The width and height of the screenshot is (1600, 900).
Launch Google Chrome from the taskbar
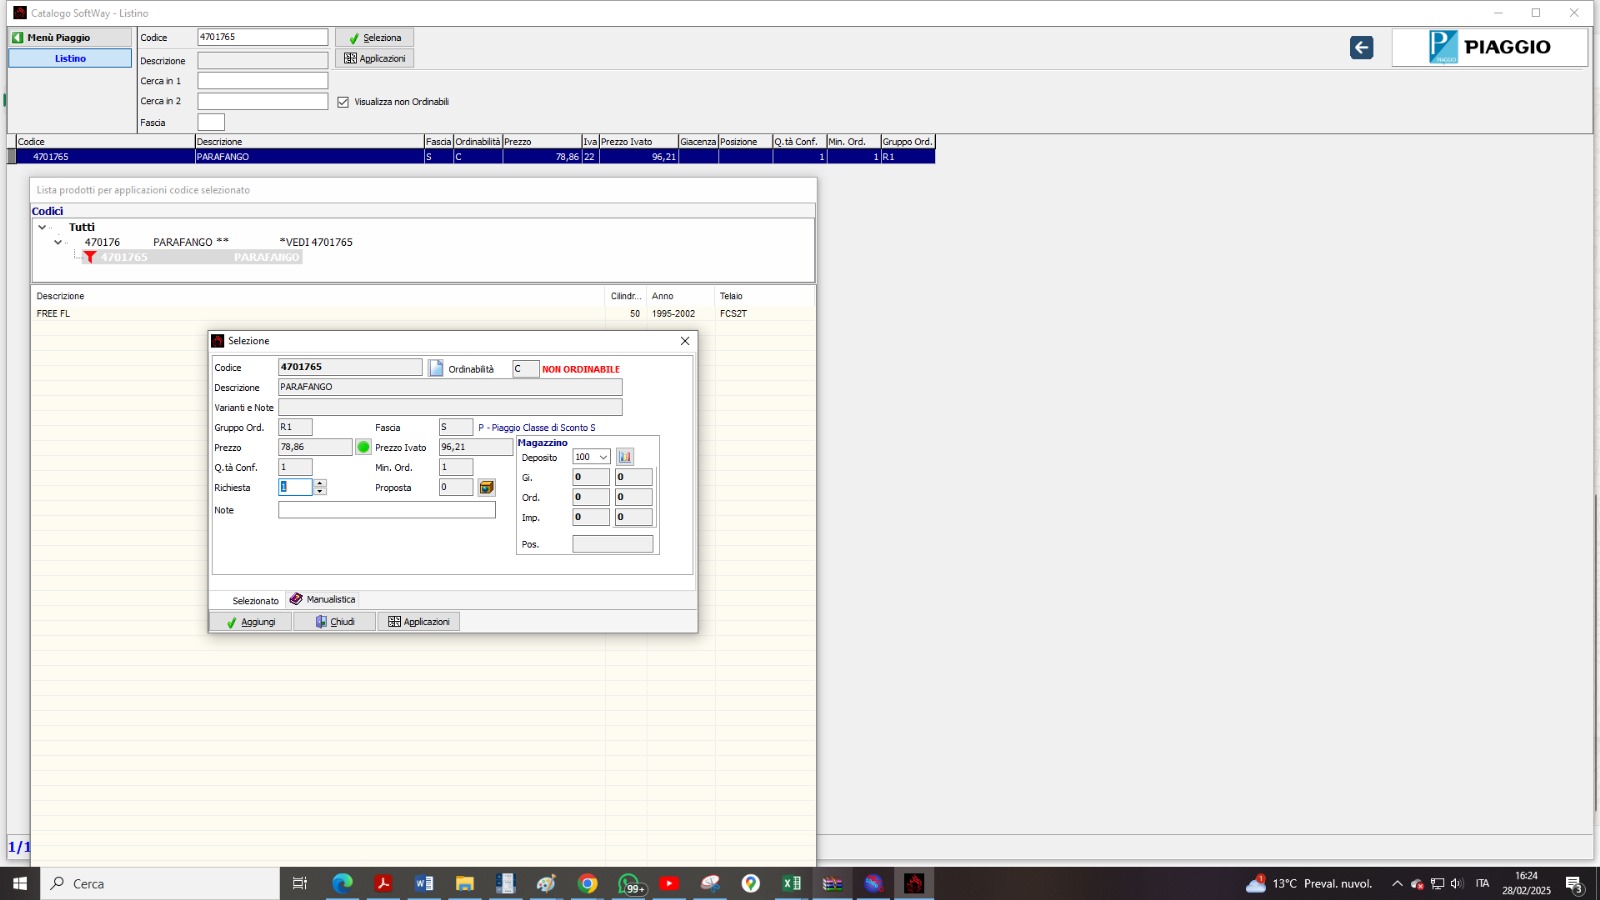click(x=588, y=883)
